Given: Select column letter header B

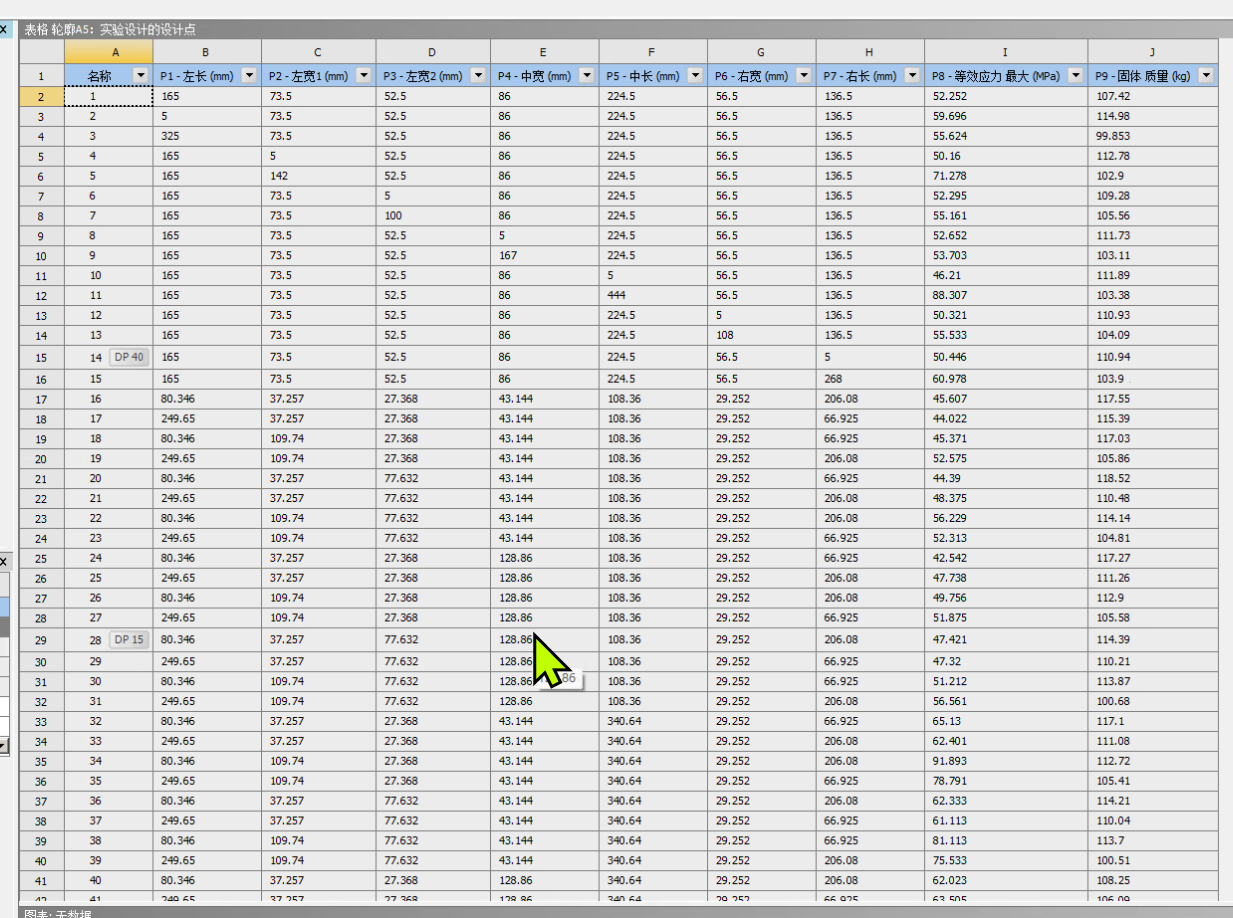Looking at the screenshot, I should (x=207, y=52).
